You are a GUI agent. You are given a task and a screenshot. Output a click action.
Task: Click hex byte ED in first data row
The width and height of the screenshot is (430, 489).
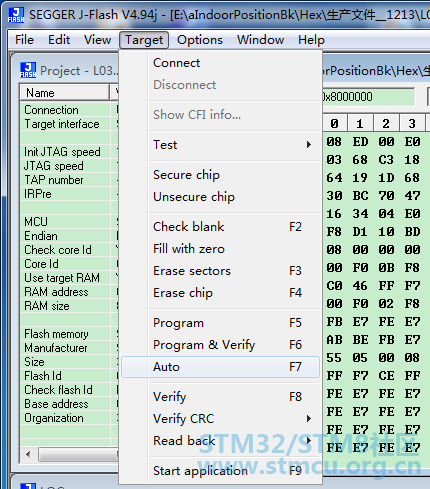360,142
